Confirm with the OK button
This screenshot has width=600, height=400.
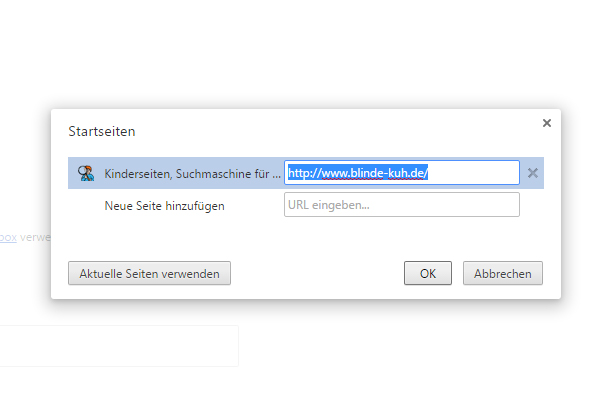428,273
